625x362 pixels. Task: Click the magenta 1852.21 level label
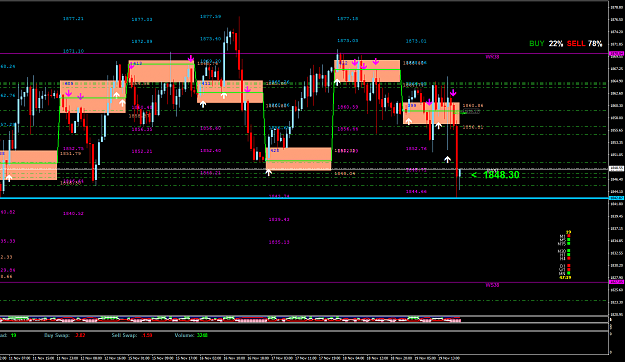click(x=142, y=151)
